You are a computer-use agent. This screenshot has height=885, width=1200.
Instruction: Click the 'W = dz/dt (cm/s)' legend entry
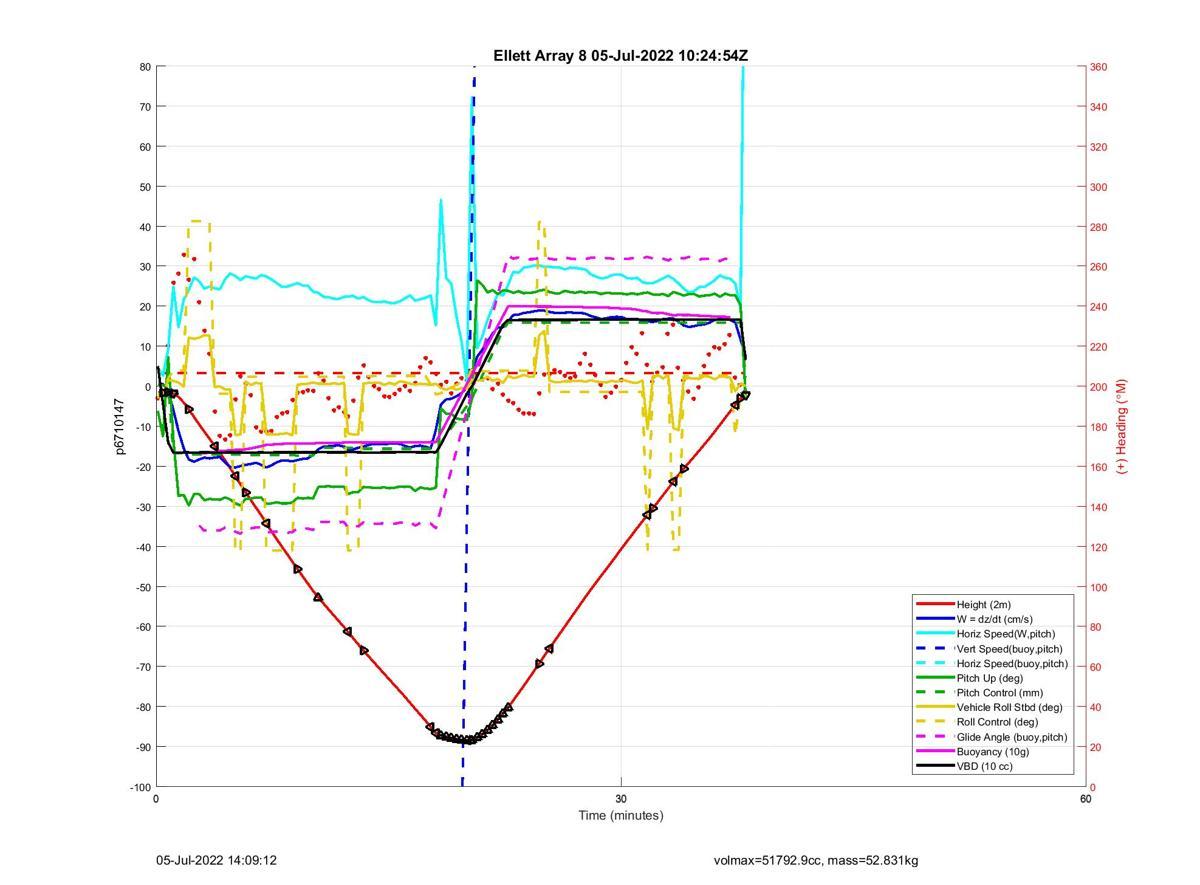(994, 619)
